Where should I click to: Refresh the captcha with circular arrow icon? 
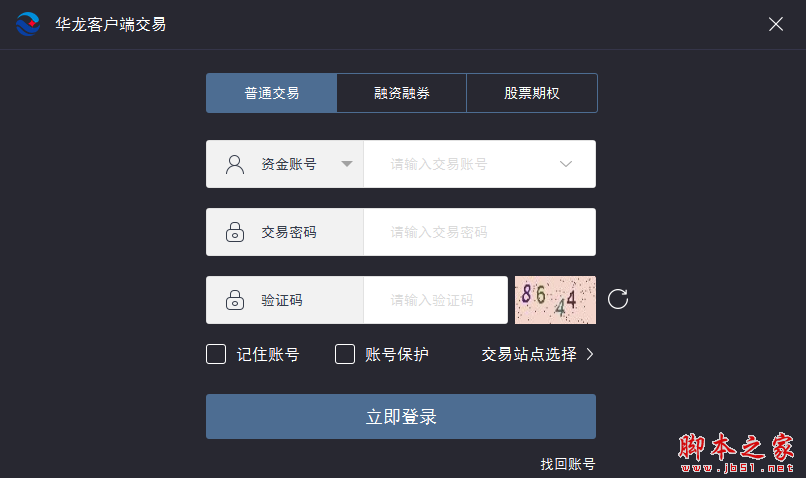618,299
